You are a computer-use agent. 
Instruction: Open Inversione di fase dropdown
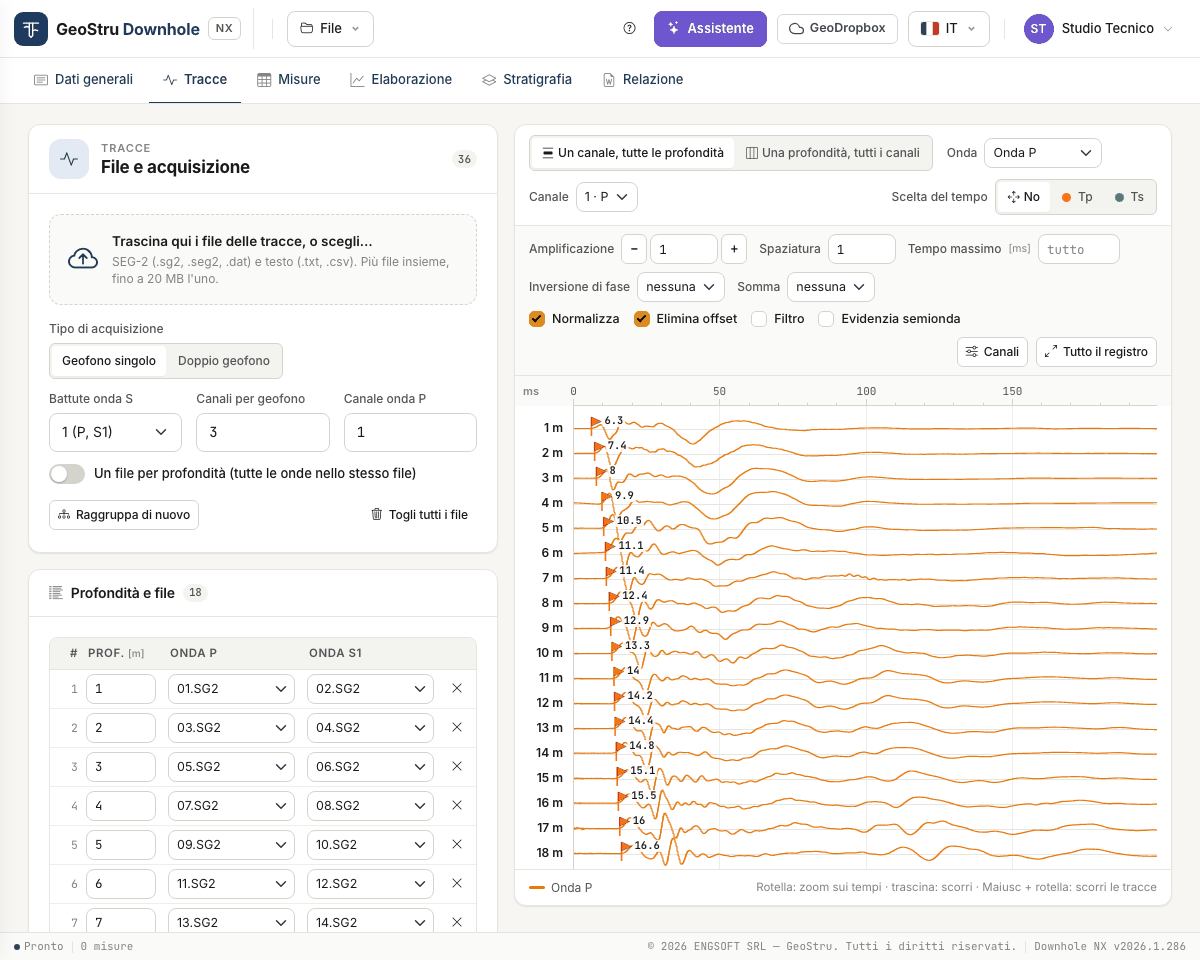pyautogui.click(x=681, y=287)
